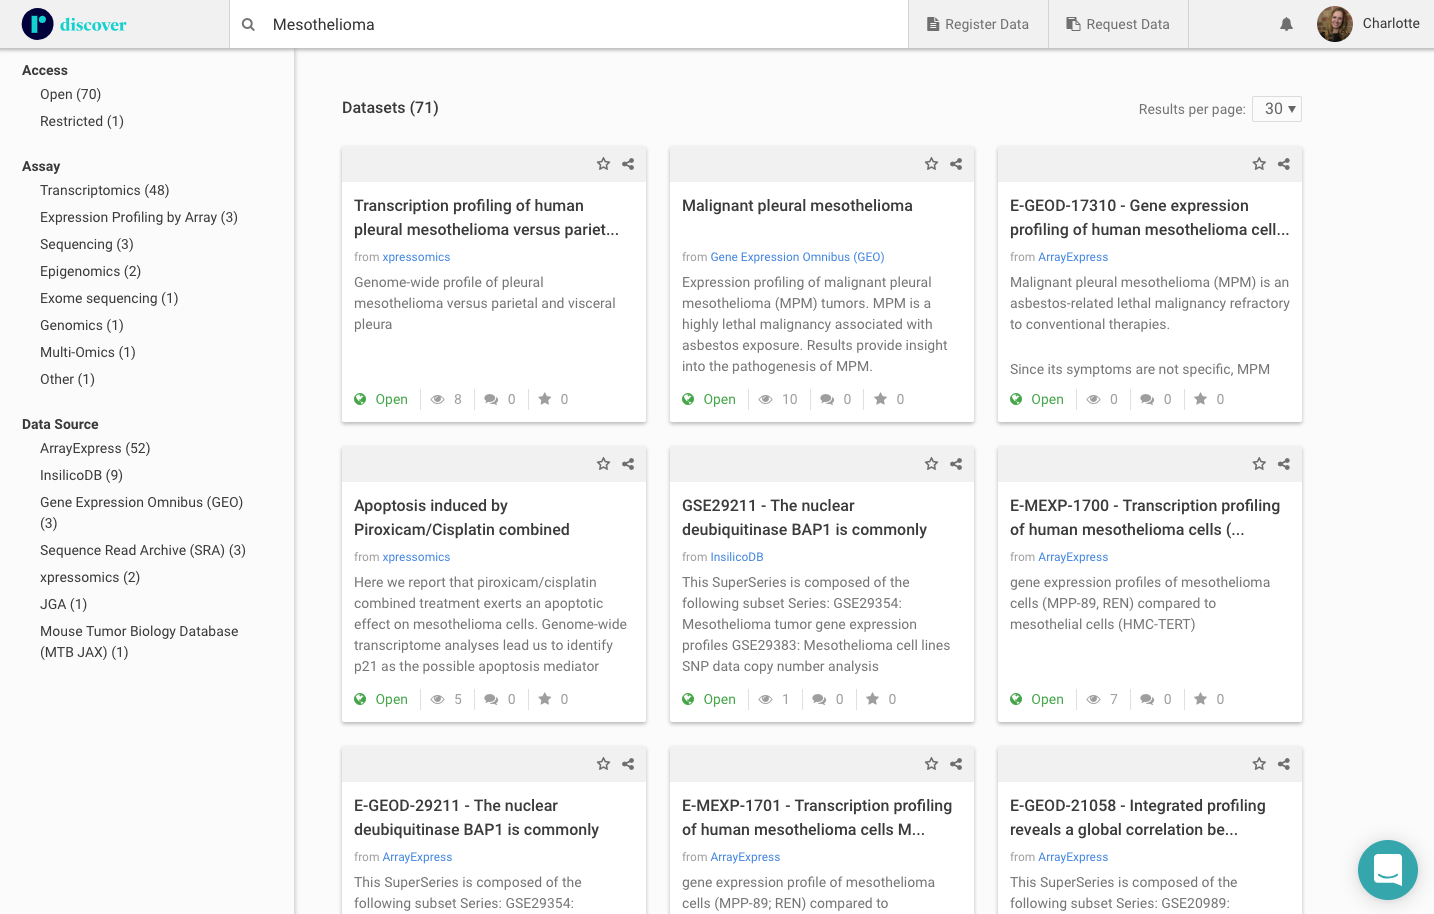
Task: Open GSE29211 nuclear deubiquitinase BAP1 title
Action: click(804, 517)
